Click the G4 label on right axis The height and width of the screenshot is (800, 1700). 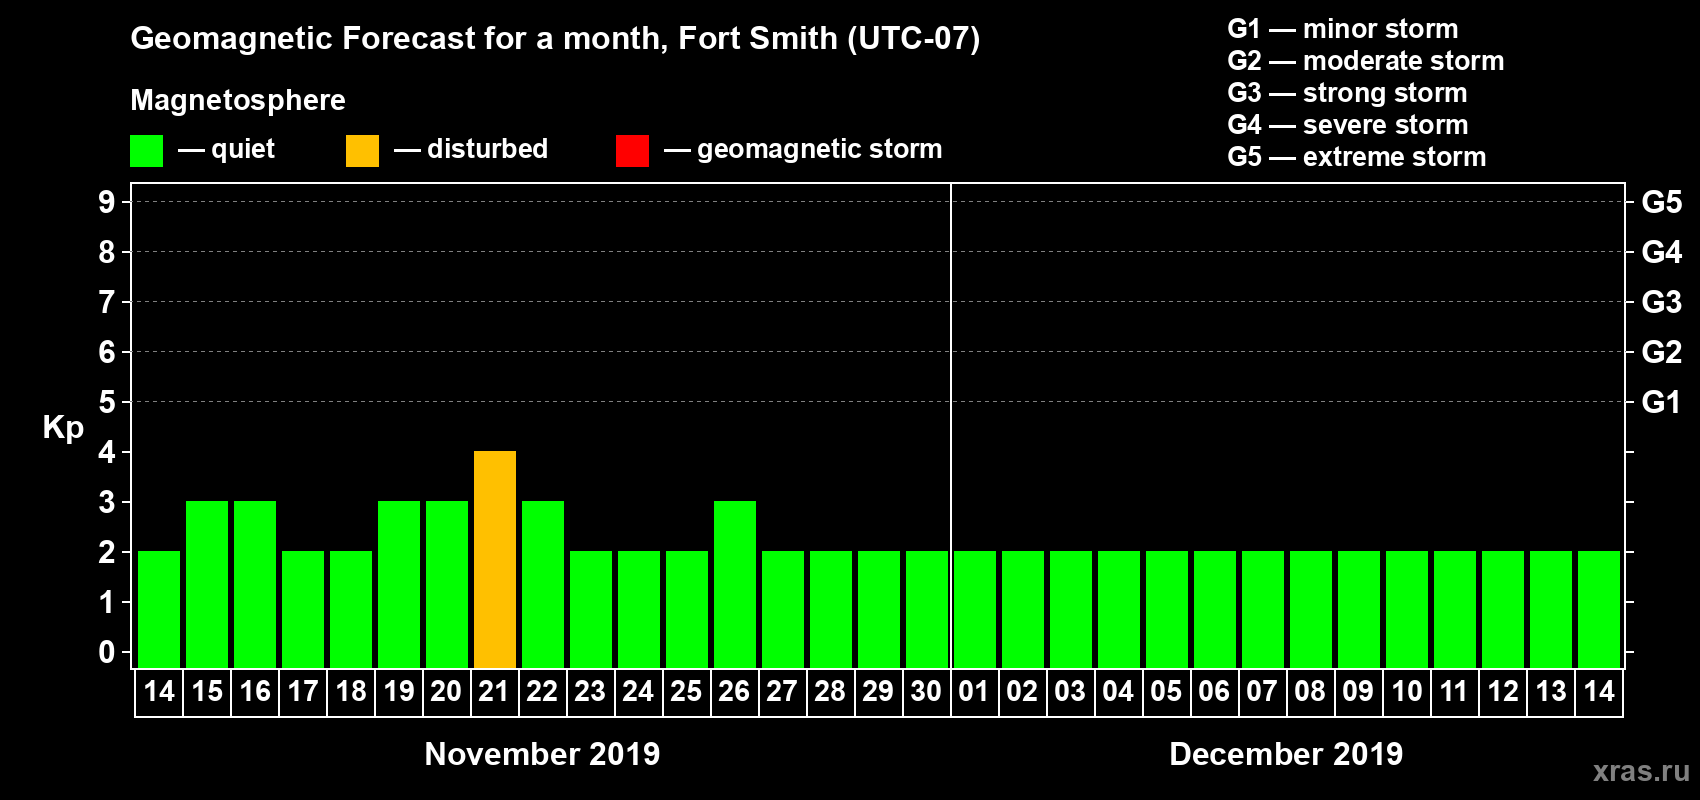(1662, 252)
